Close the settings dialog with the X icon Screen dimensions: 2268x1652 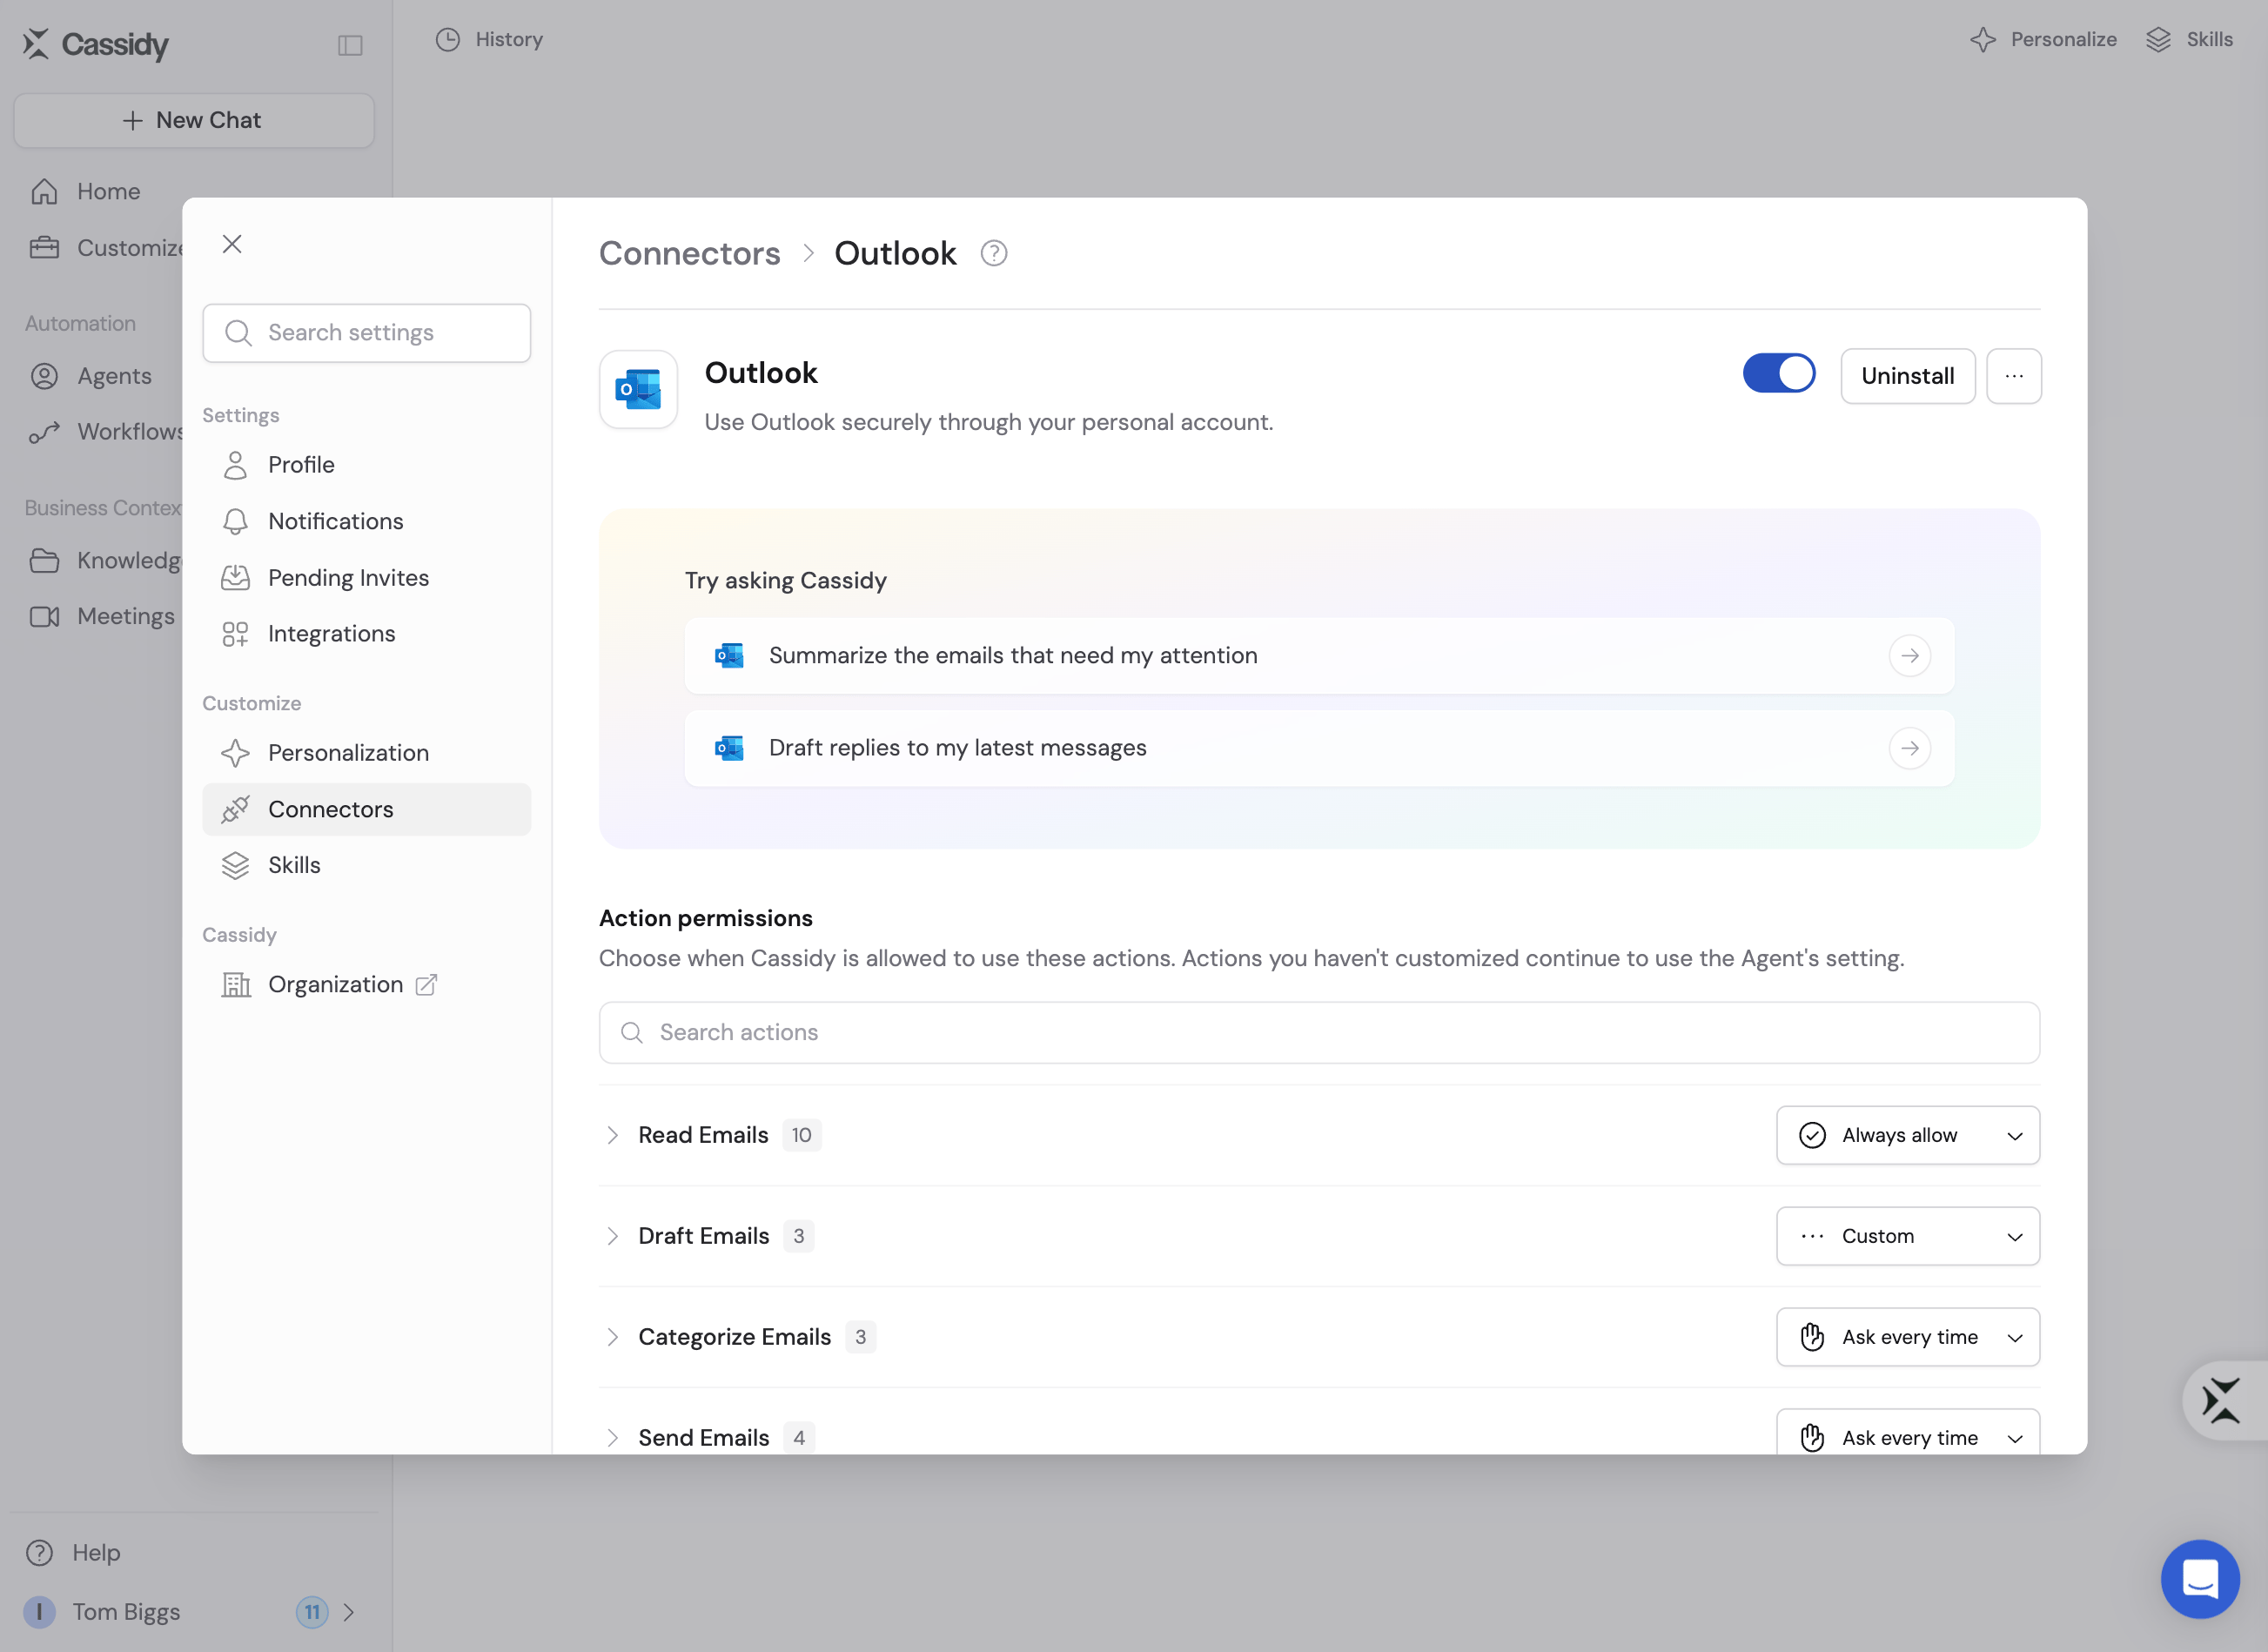pyautogui.click(x=232, y=244)
